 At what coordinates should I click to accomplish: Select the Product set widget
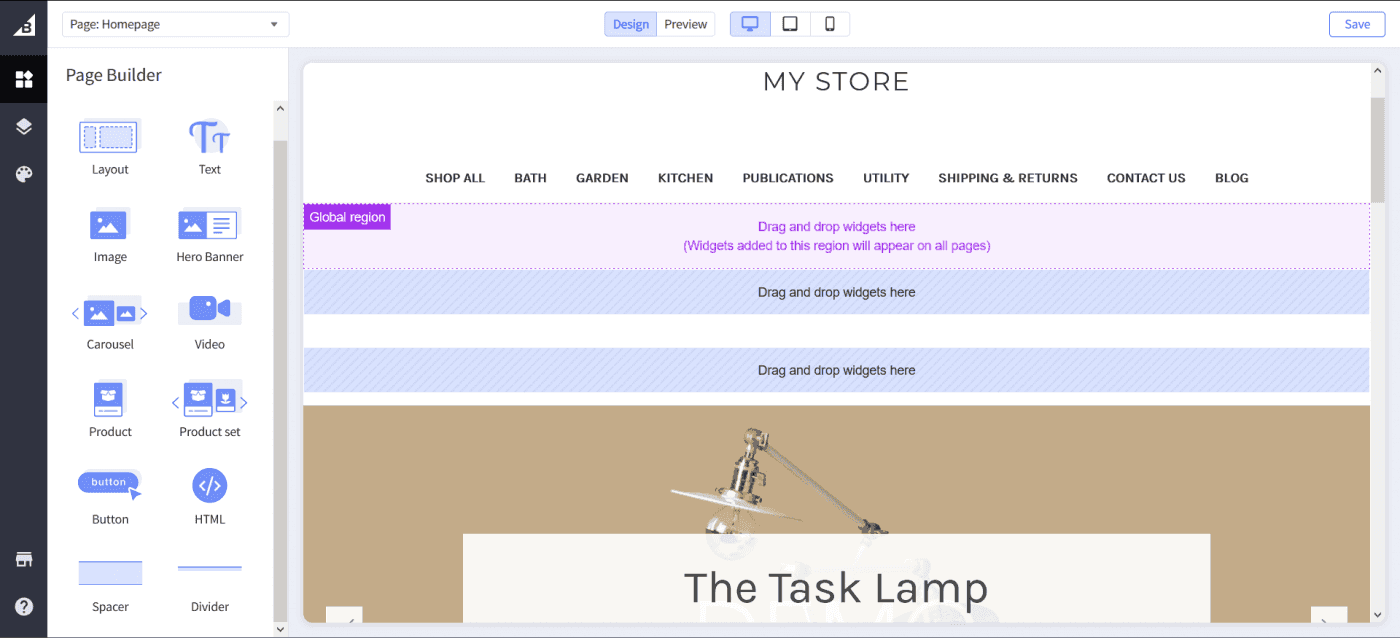coord(210,409)
